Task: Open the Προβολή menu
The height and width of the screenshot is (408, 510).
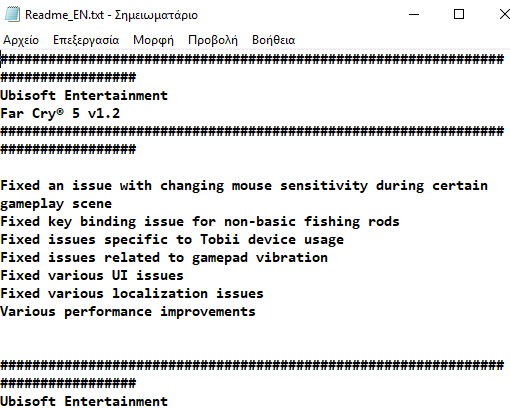Action: (x=213, y=40)
